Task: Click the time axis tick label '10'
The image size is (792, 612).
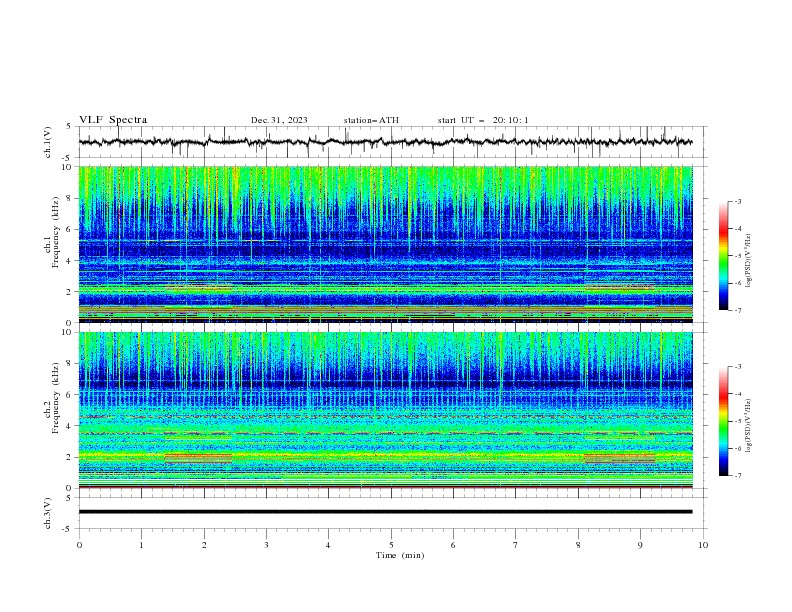Action: tap(703, 545)
